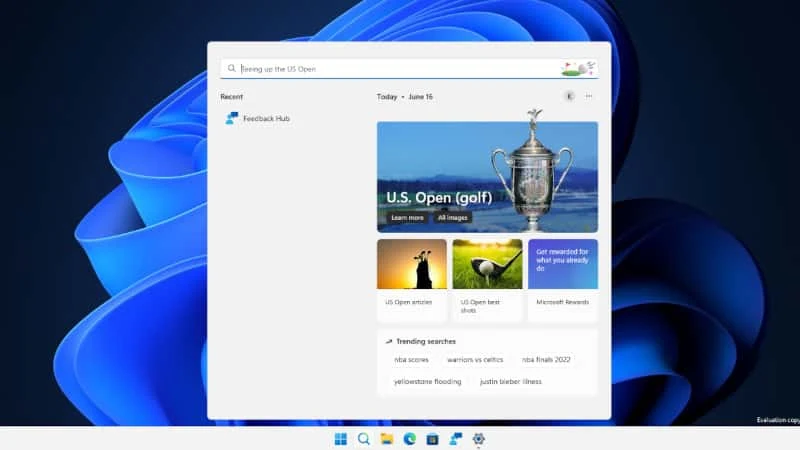The height and width of the screenshot is (450, 800).
Task: Open the three-dots more options menu
Action: [589, 96]
